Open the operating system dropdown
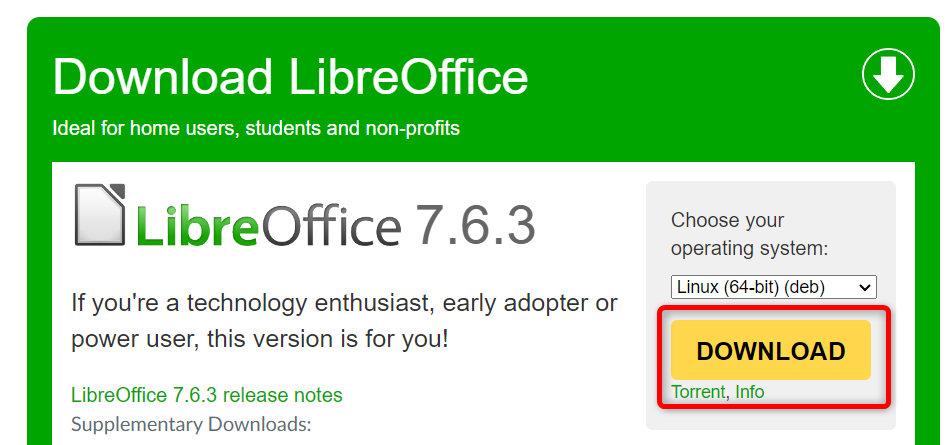The height and width of the screenshot is (445, 949). tap(773, 287)
